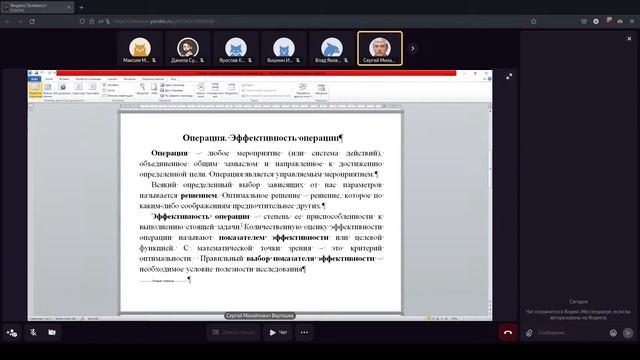The image size is (640, 360).
Task: Click the send message arrow button
Action: point(628,333)
